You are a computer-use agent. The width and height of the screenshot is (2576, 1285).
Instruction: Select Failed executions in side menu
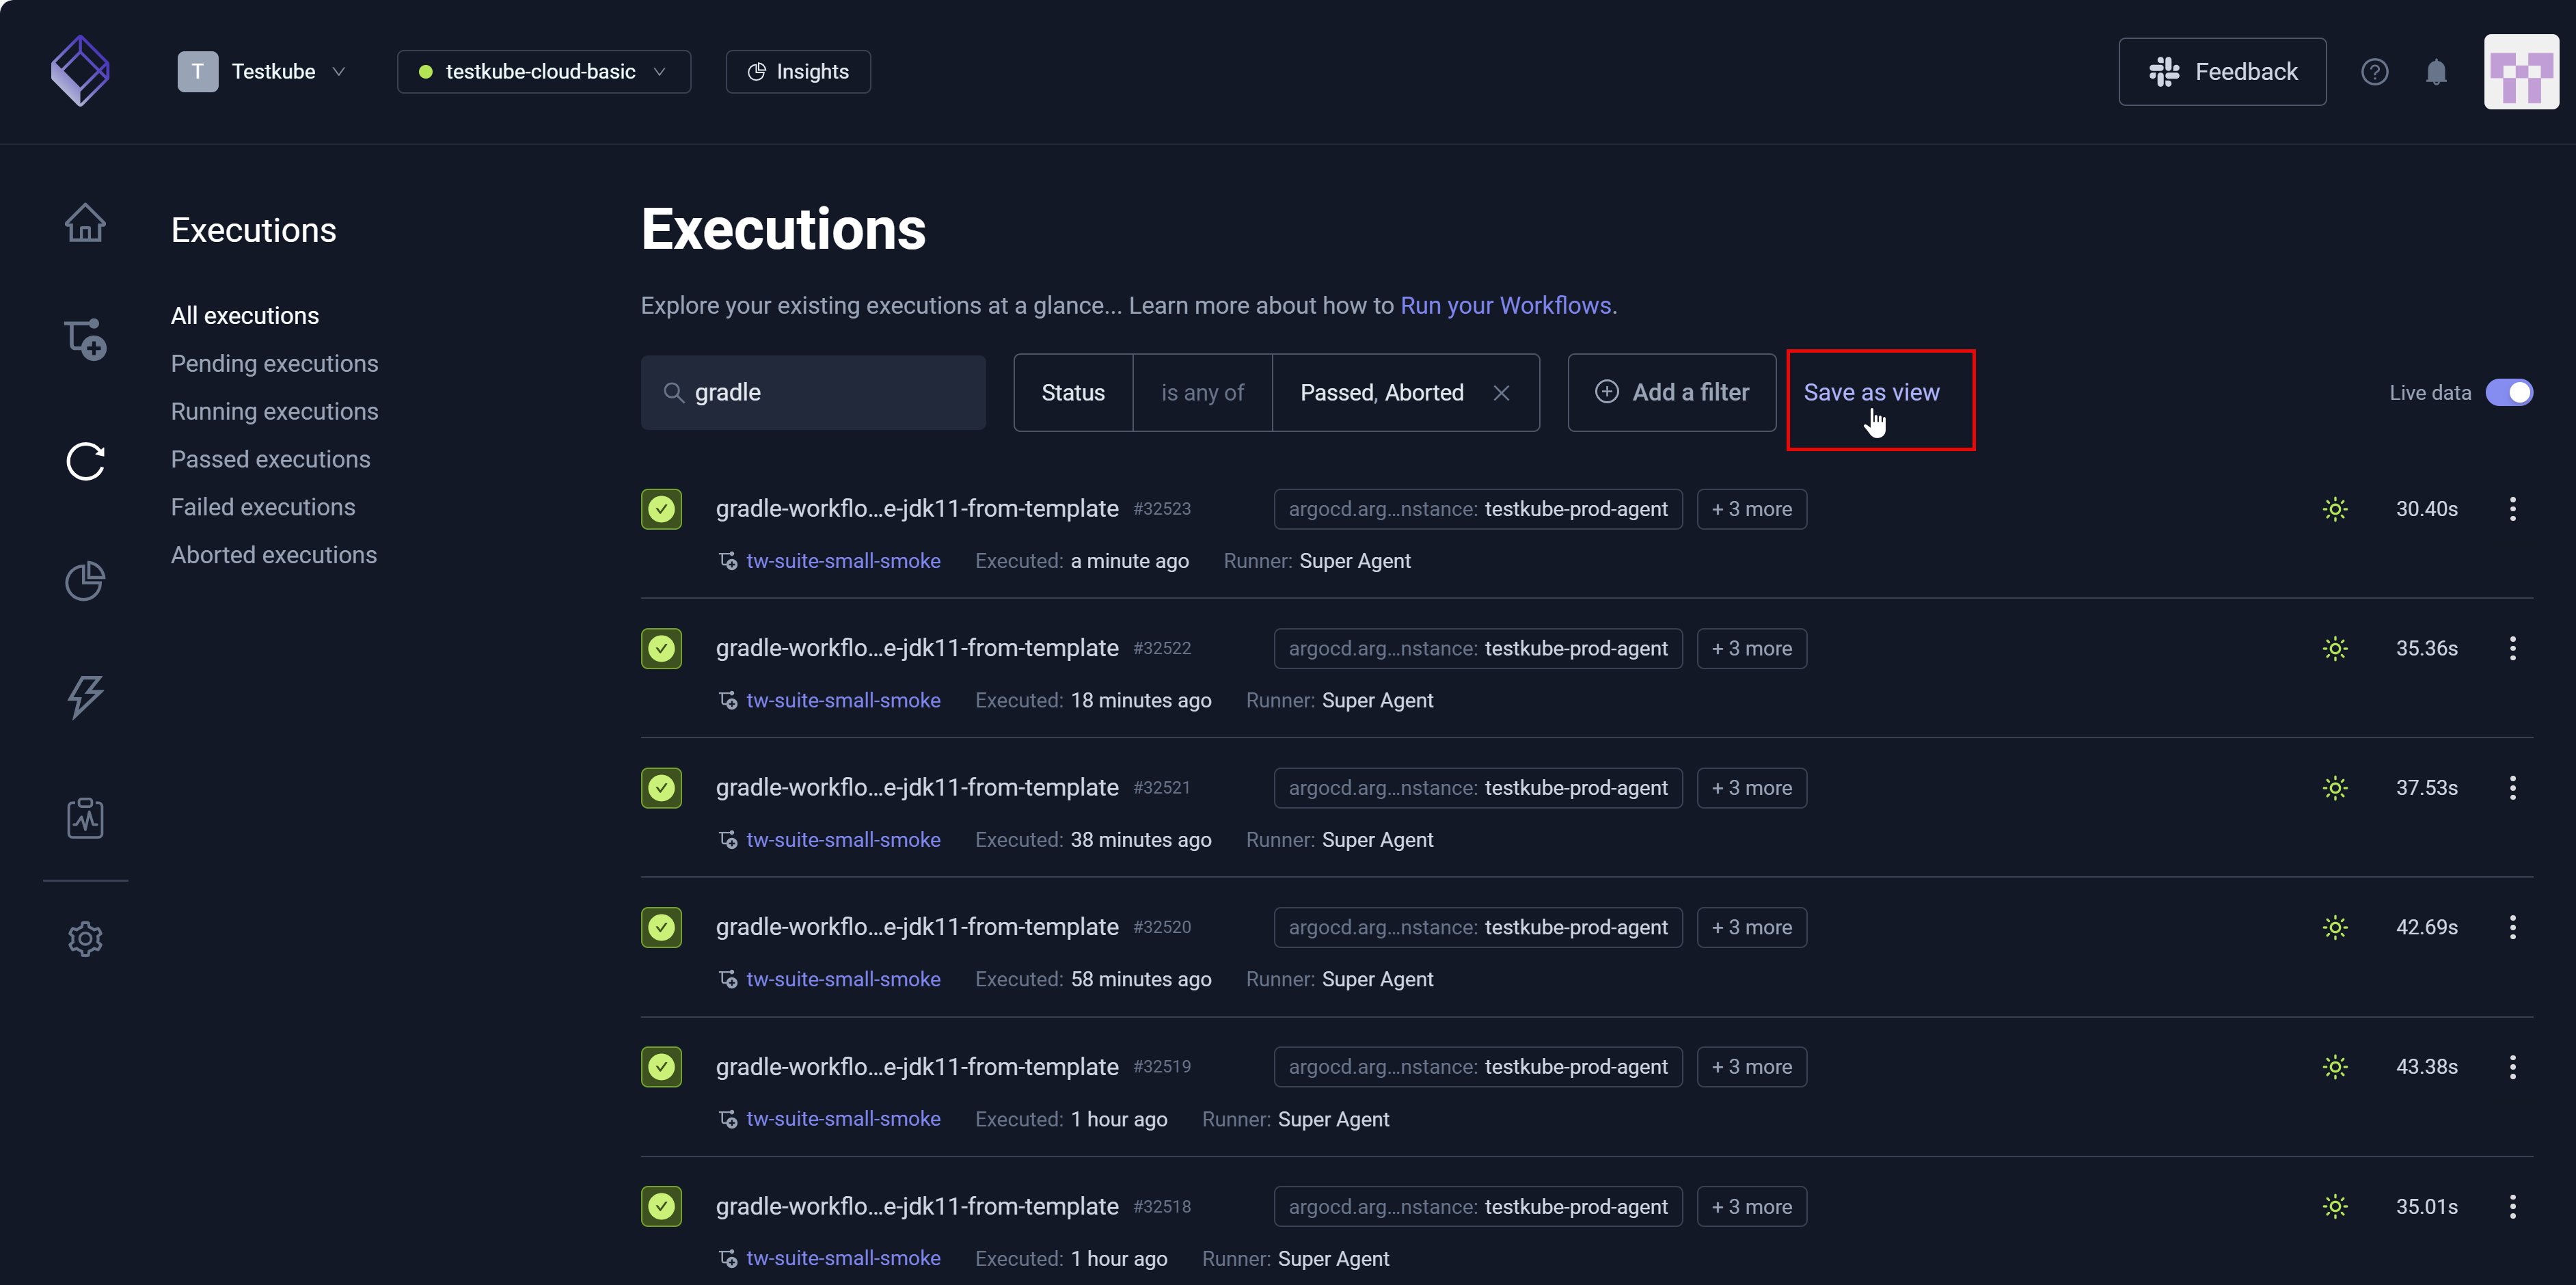(x=263, y=507)
